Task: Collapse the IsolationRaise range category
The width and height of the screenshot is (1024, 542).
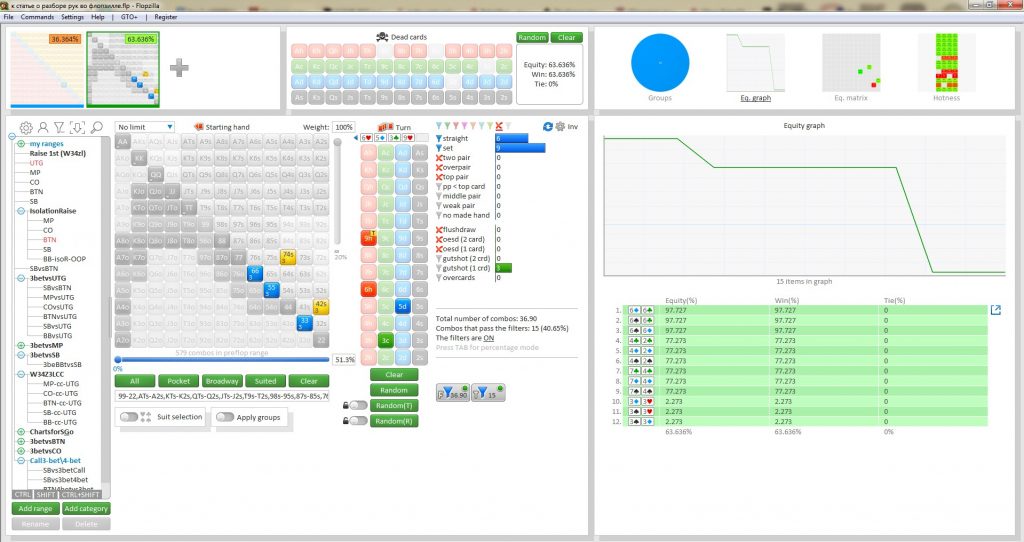Action: tap(21, 211)
